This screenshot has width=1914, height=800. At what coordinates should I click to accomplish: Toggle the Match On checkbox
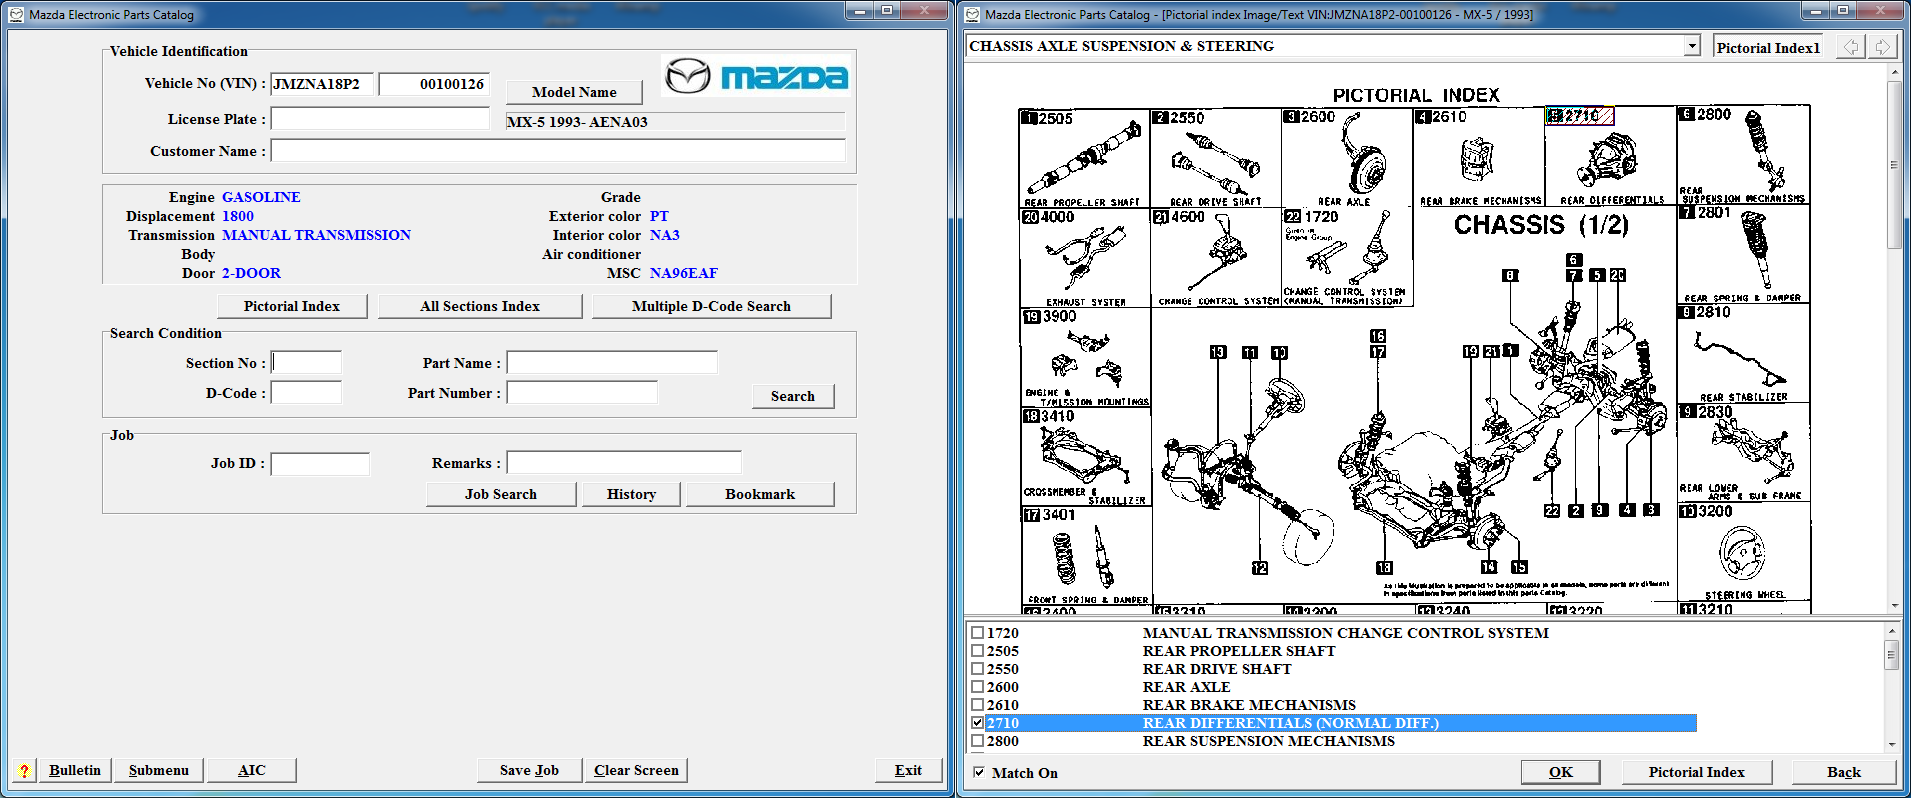coord(979,773)
